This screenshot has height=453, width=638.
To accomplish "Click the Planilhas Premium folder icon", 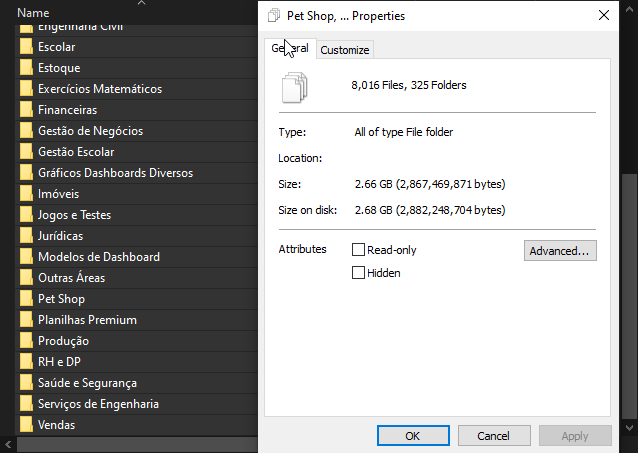I will click(26, 320).
